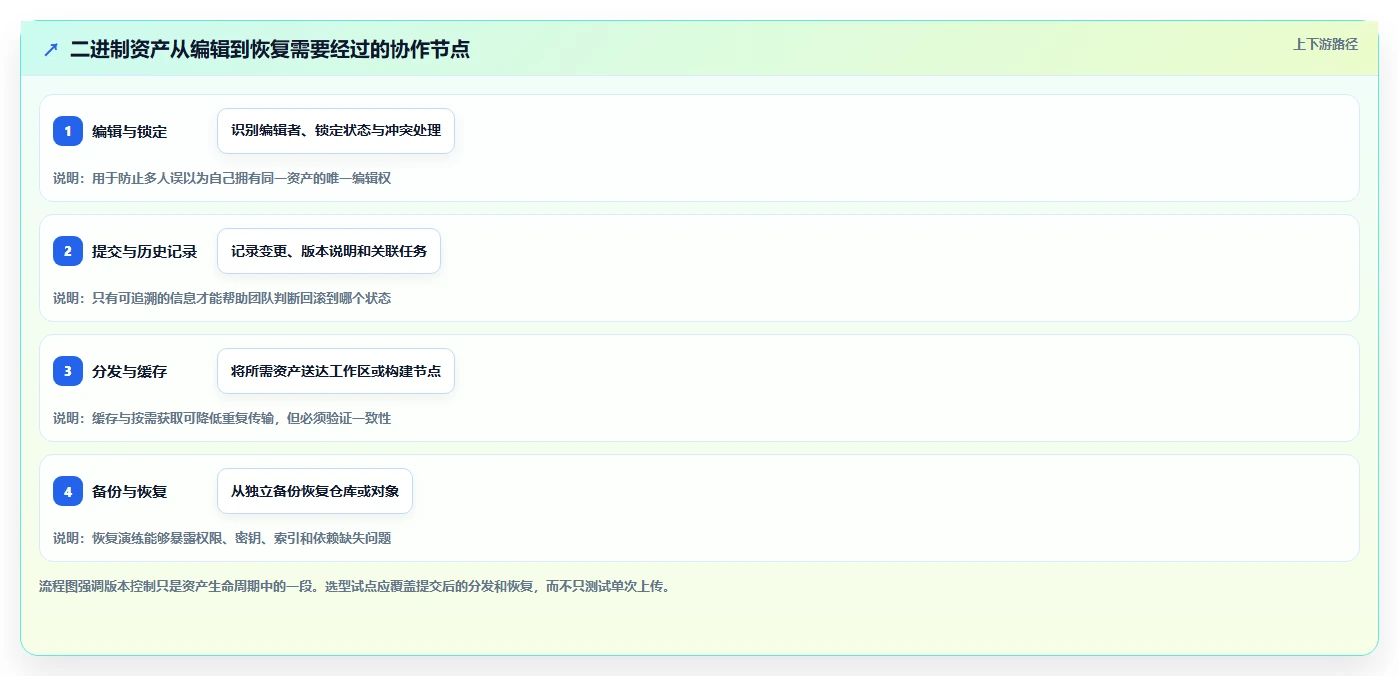Select the 备份与恢复 step label

pyautogui.click(x=130, y=491)
